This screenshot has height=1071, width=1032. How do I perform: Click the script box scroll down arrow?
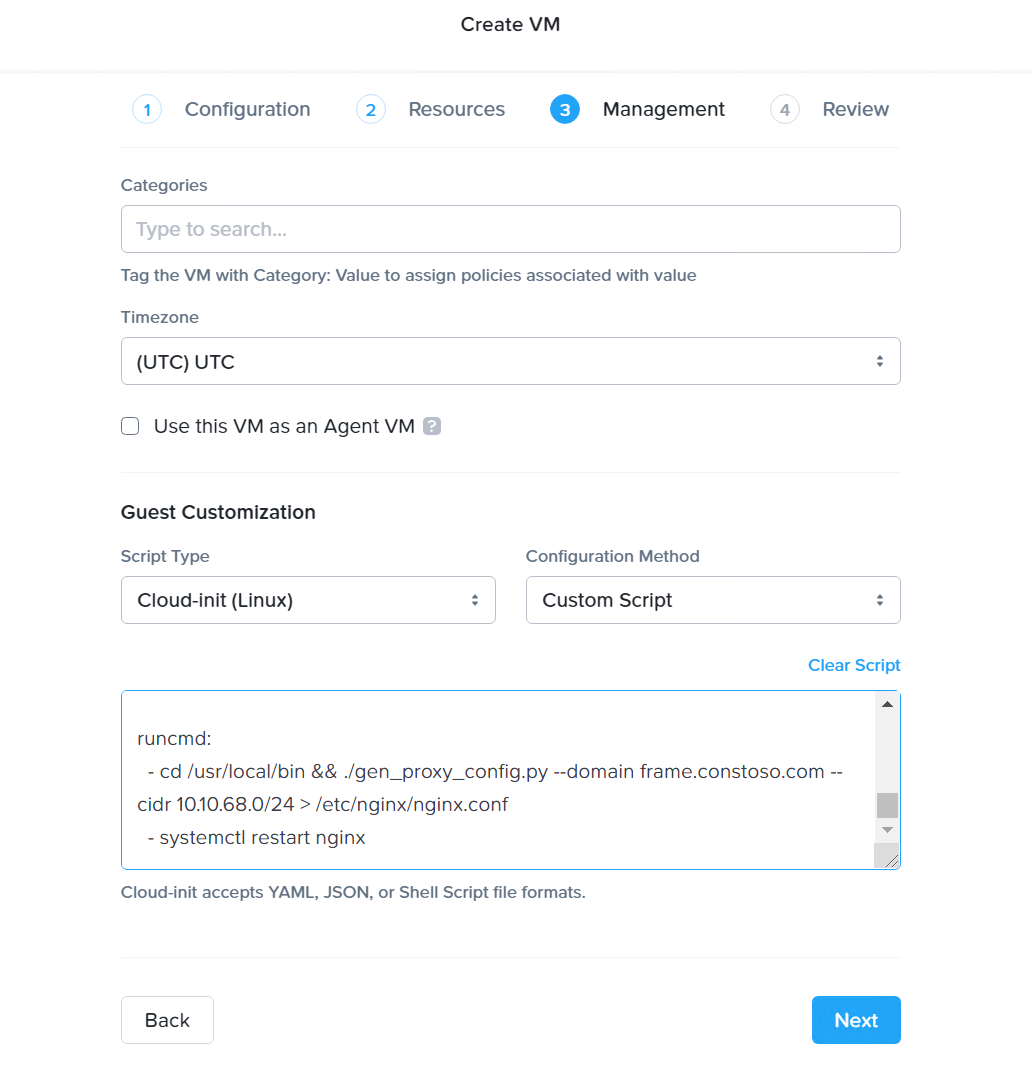click(886, 830)
